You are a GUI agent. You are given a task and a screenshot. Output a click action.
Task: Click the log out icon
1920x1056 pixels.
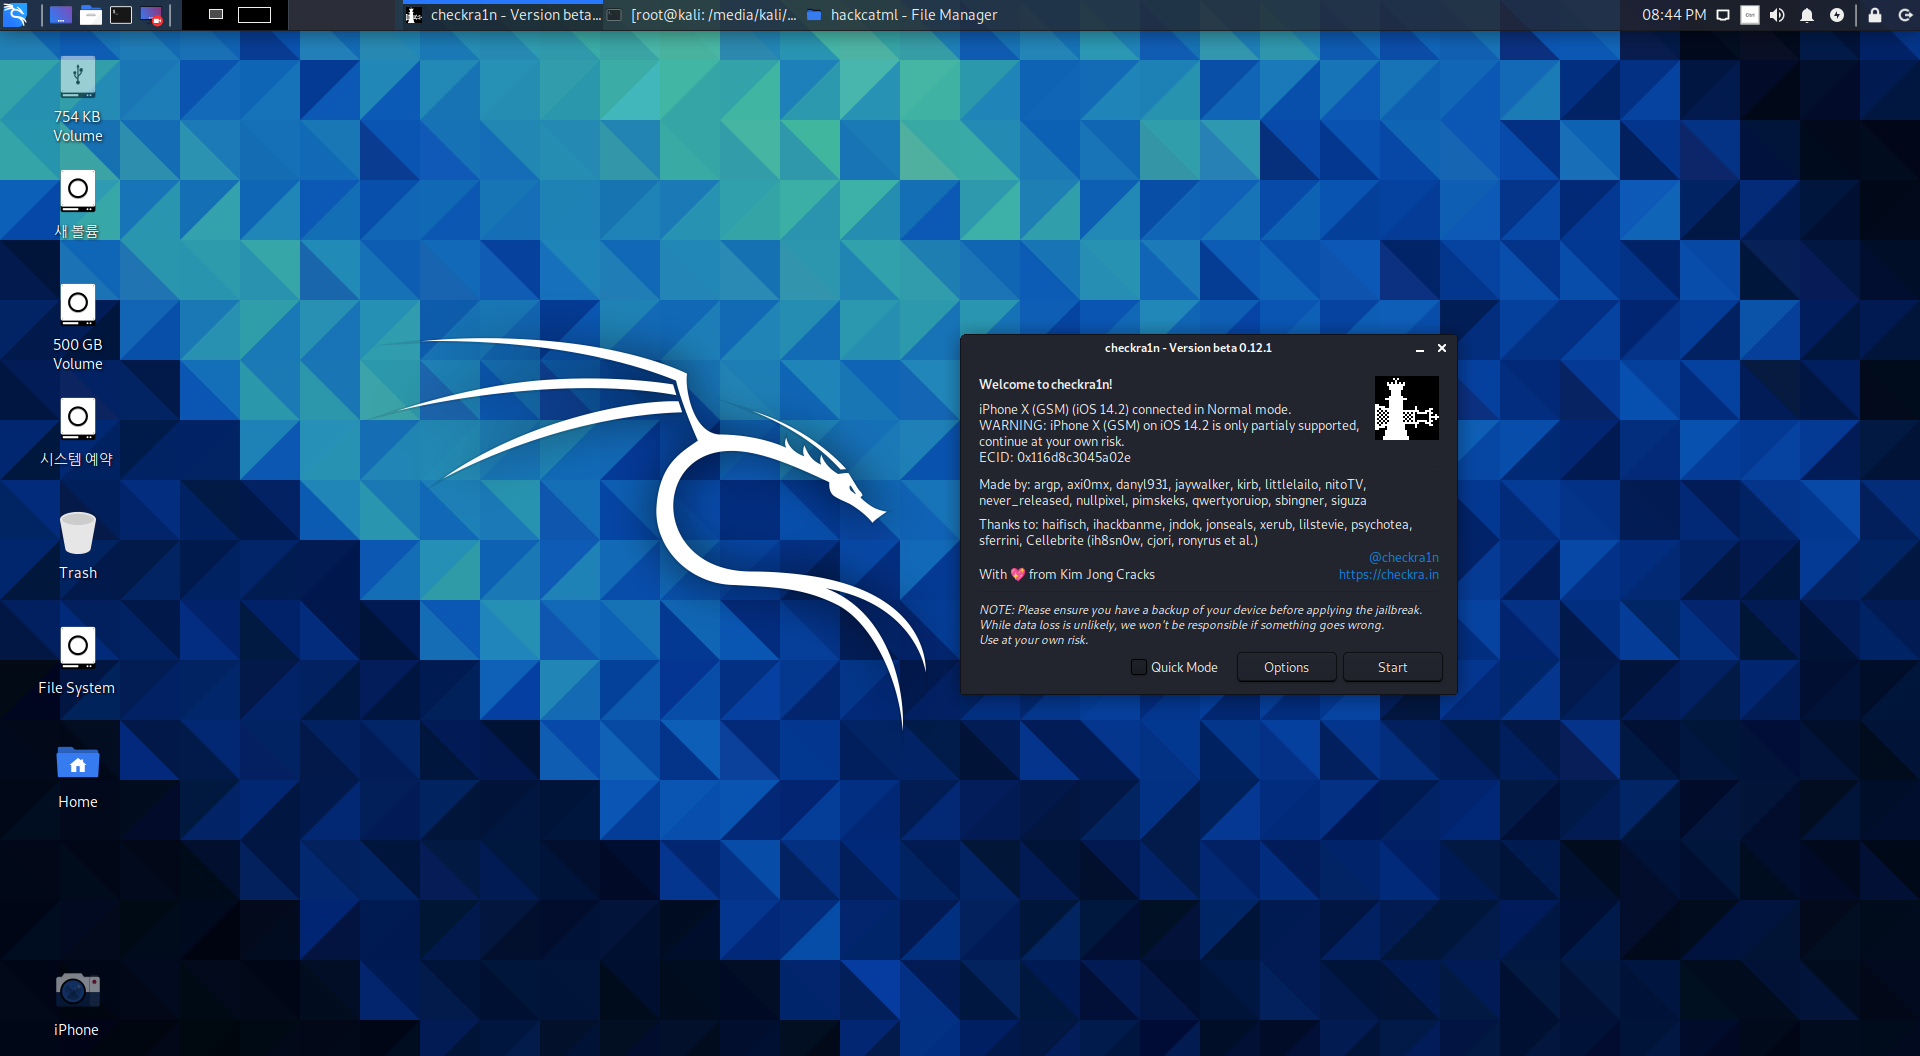[1905, 15]
